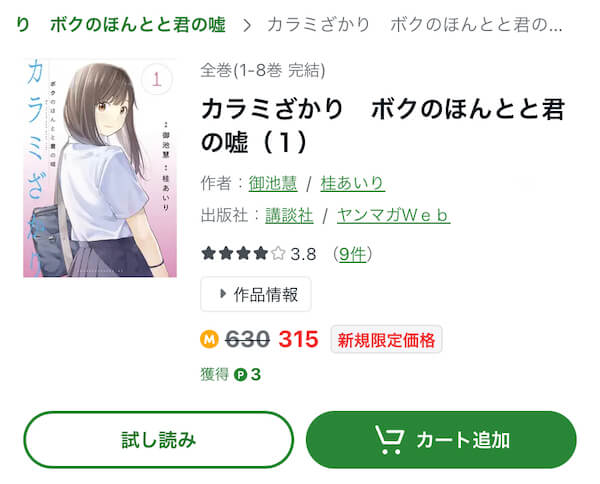Screen dimensions: 600x484
Task: Open the manga cover thumbnail
Action: coord(100,168)
